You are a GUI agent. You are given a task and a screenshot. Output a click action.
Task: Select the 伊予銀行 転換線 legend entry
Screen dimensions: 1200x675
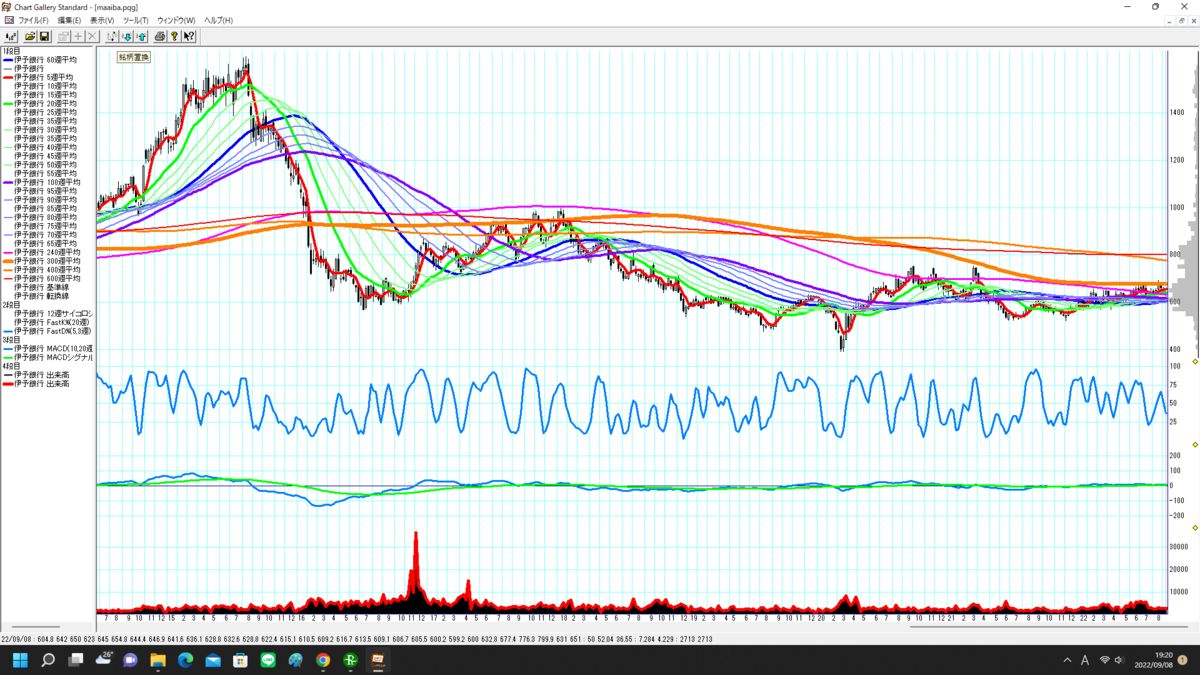pos(41,296)
